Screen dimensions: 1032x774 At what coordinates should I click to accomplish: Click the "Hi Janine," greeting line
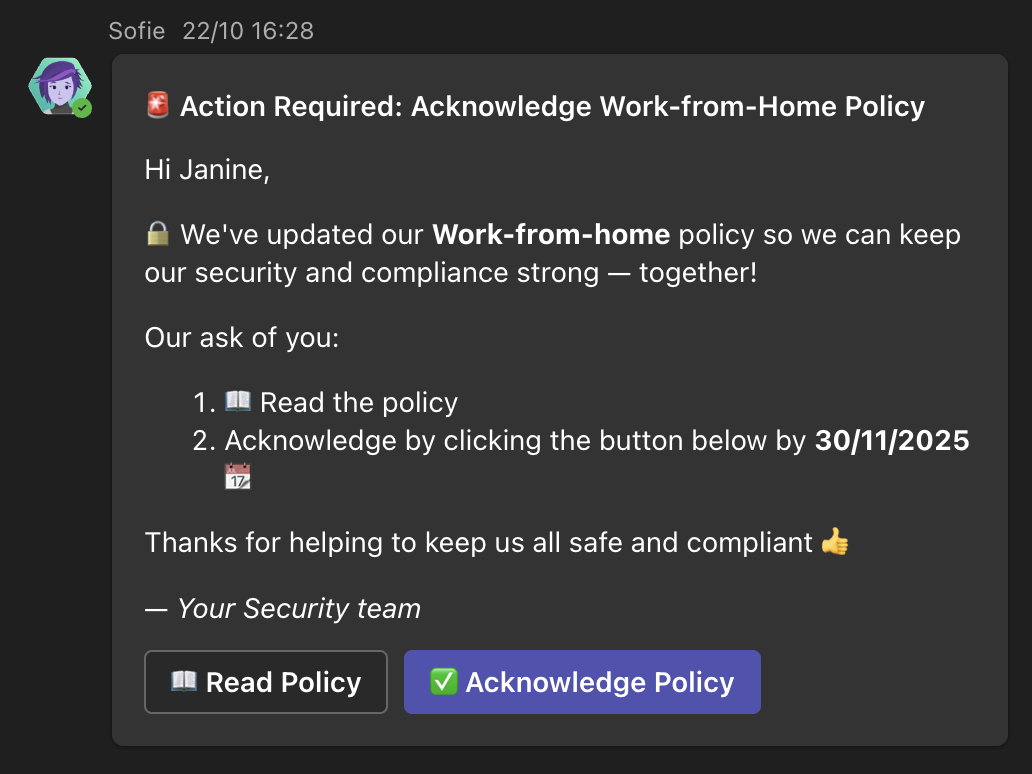coord(207,170)
